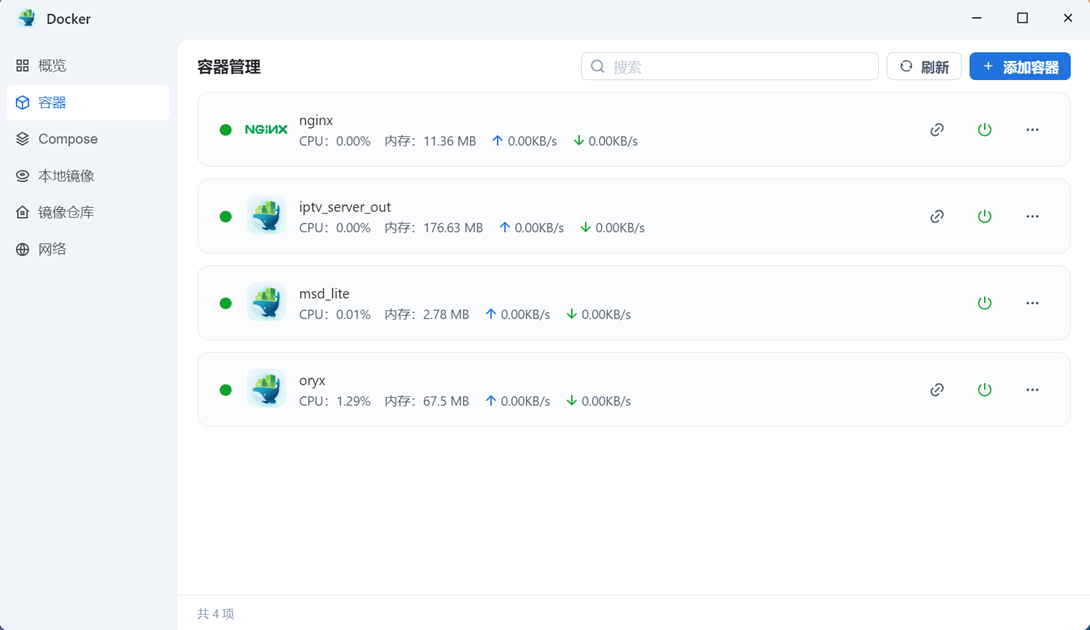Click oryx memory value 67.5 MB
1090x630 pixels.
click(x=446, y=401)
